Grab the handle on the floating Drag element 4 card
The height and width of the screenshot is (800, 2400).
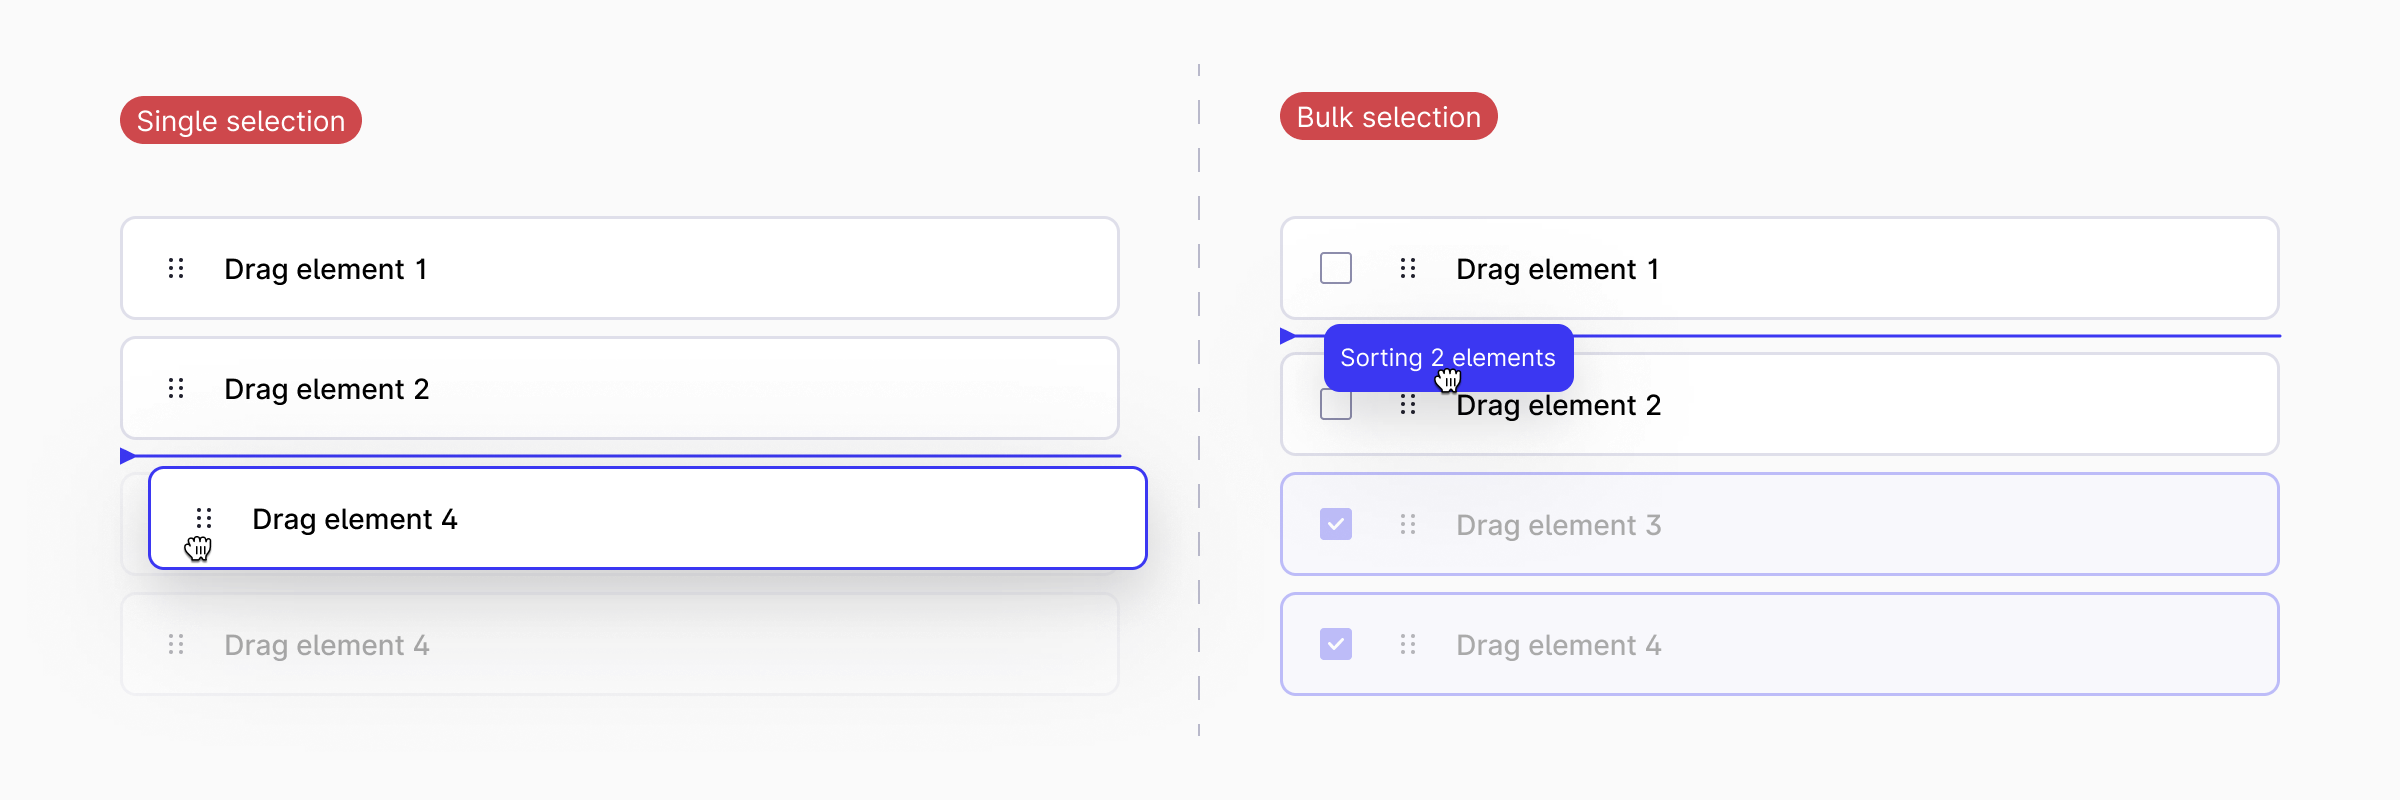[x=204, y=518]
